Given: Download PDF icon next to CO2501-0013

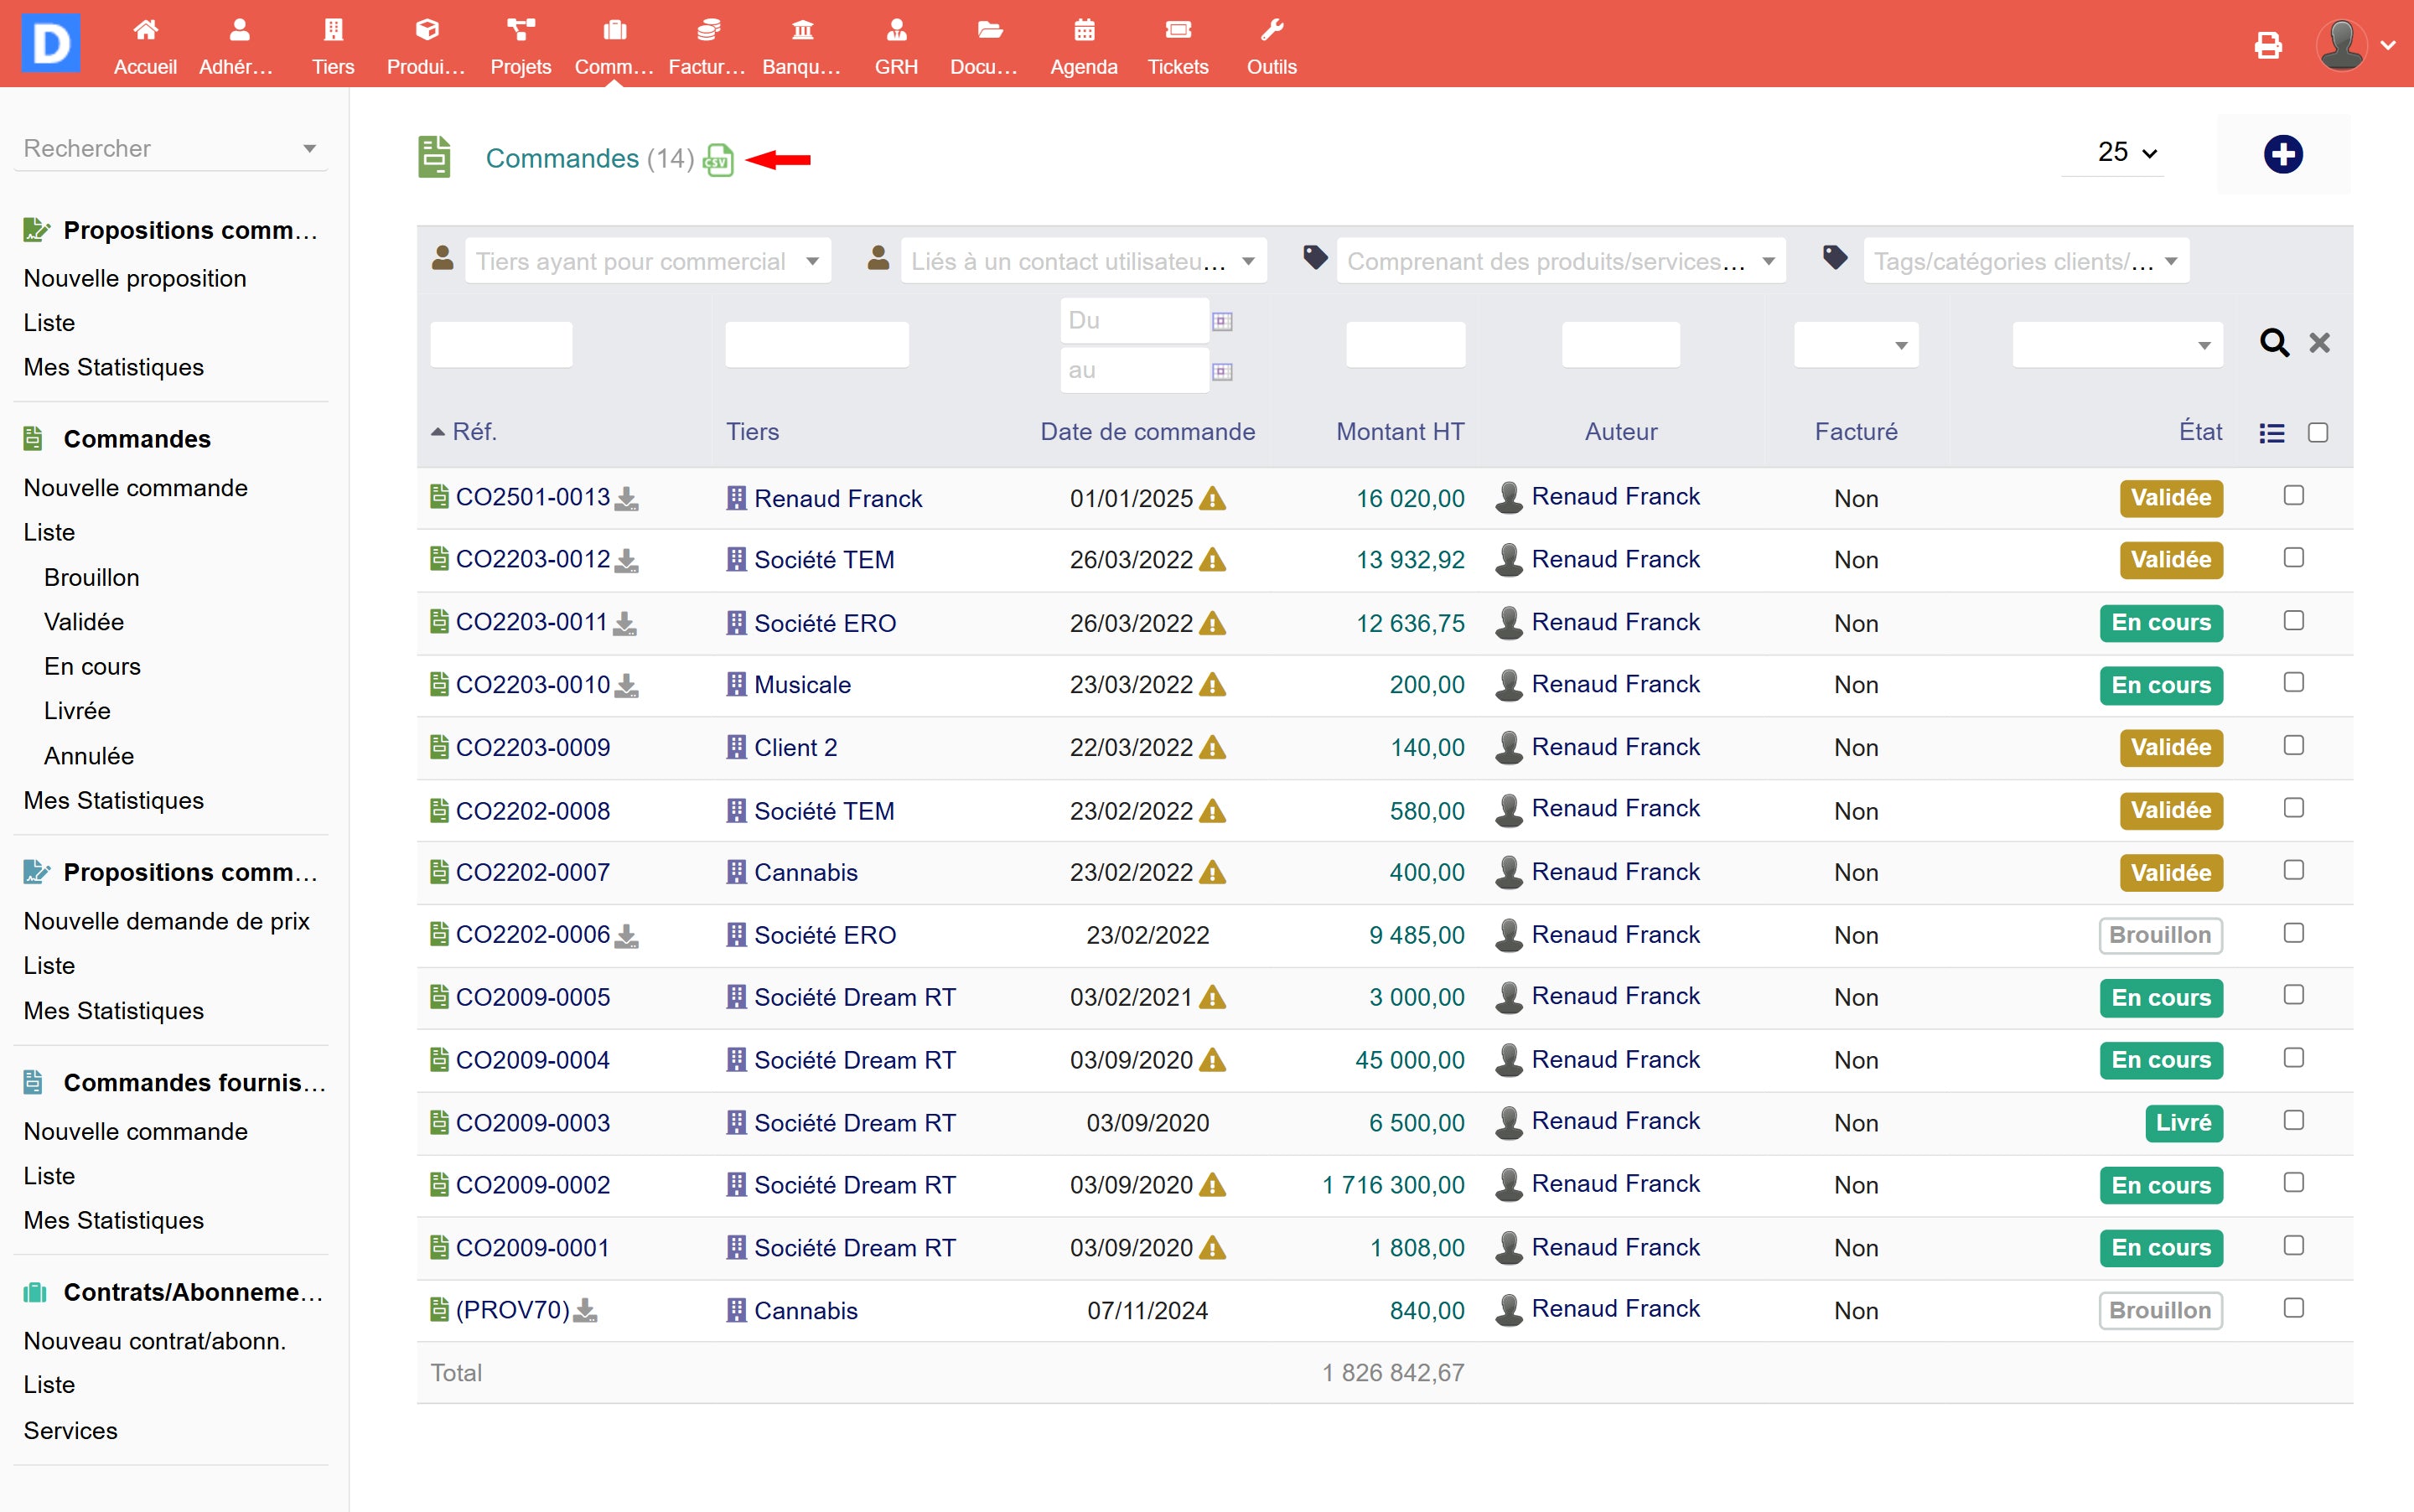Looking at the screenshot, I should pyautogui.click(x=626, y=498).
